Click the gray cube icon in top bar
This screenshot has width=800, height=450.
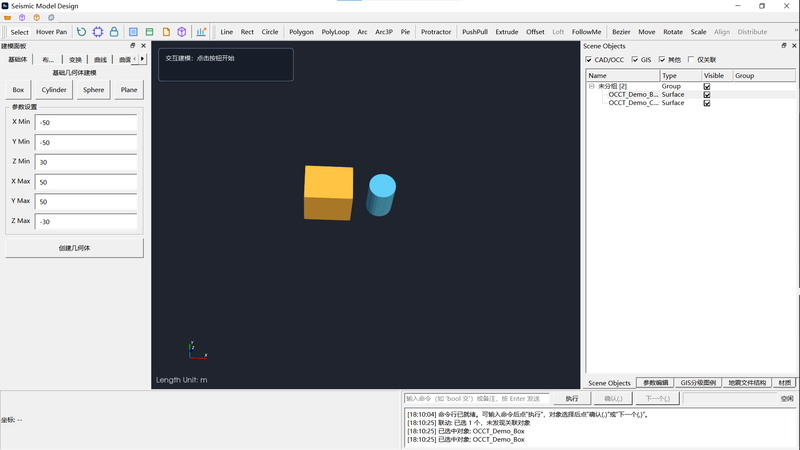[51, 18]
